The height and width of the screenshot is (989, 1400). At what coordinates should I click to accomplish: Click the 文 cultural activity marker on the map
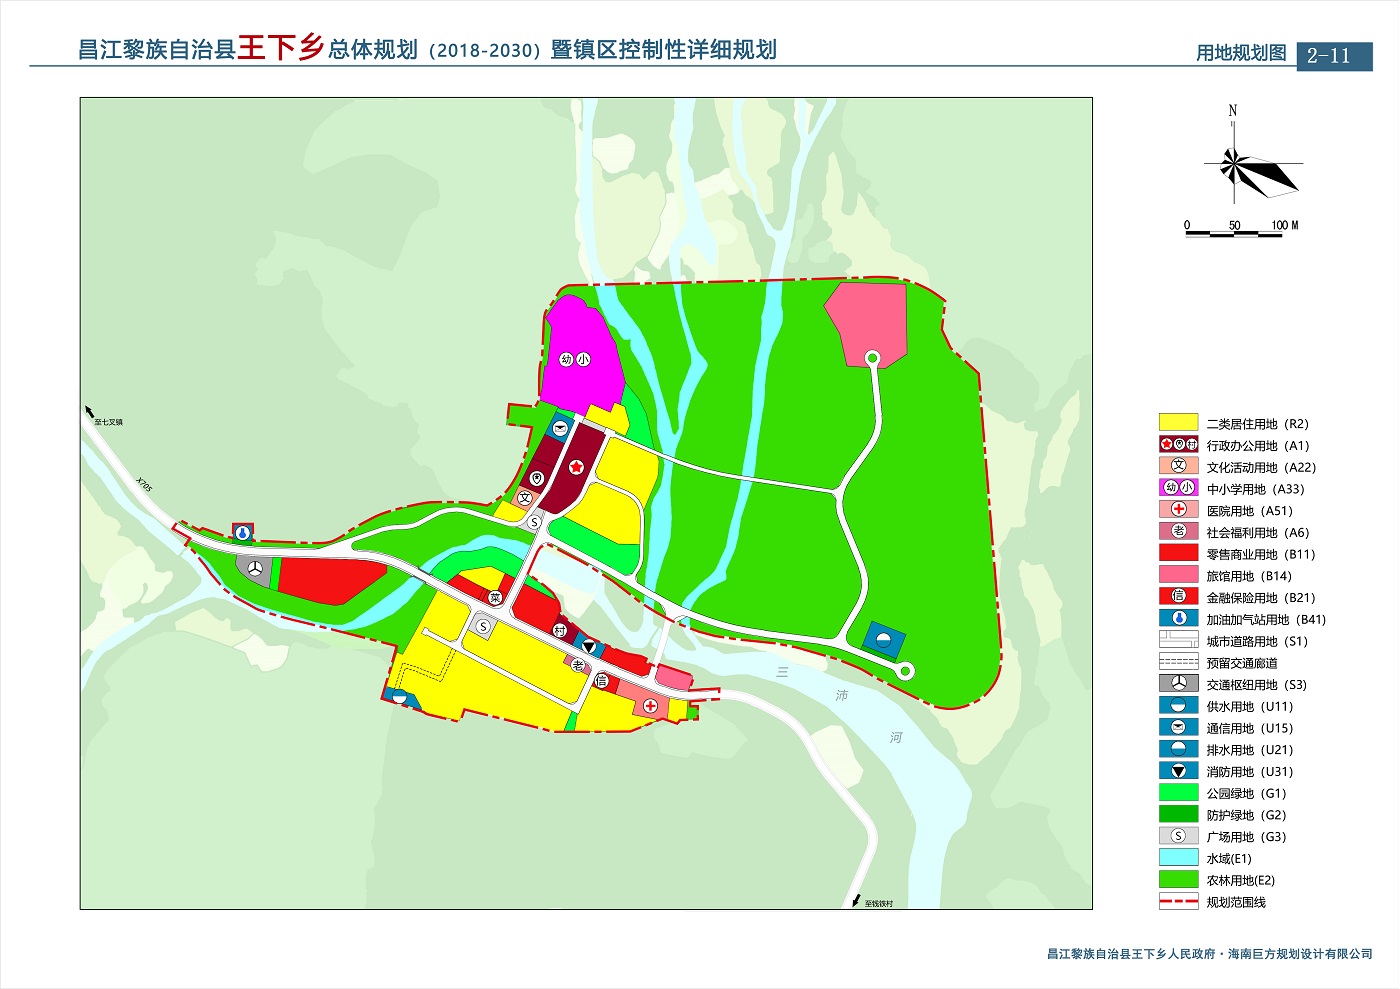pyautogui.click(x=525, y=497)
